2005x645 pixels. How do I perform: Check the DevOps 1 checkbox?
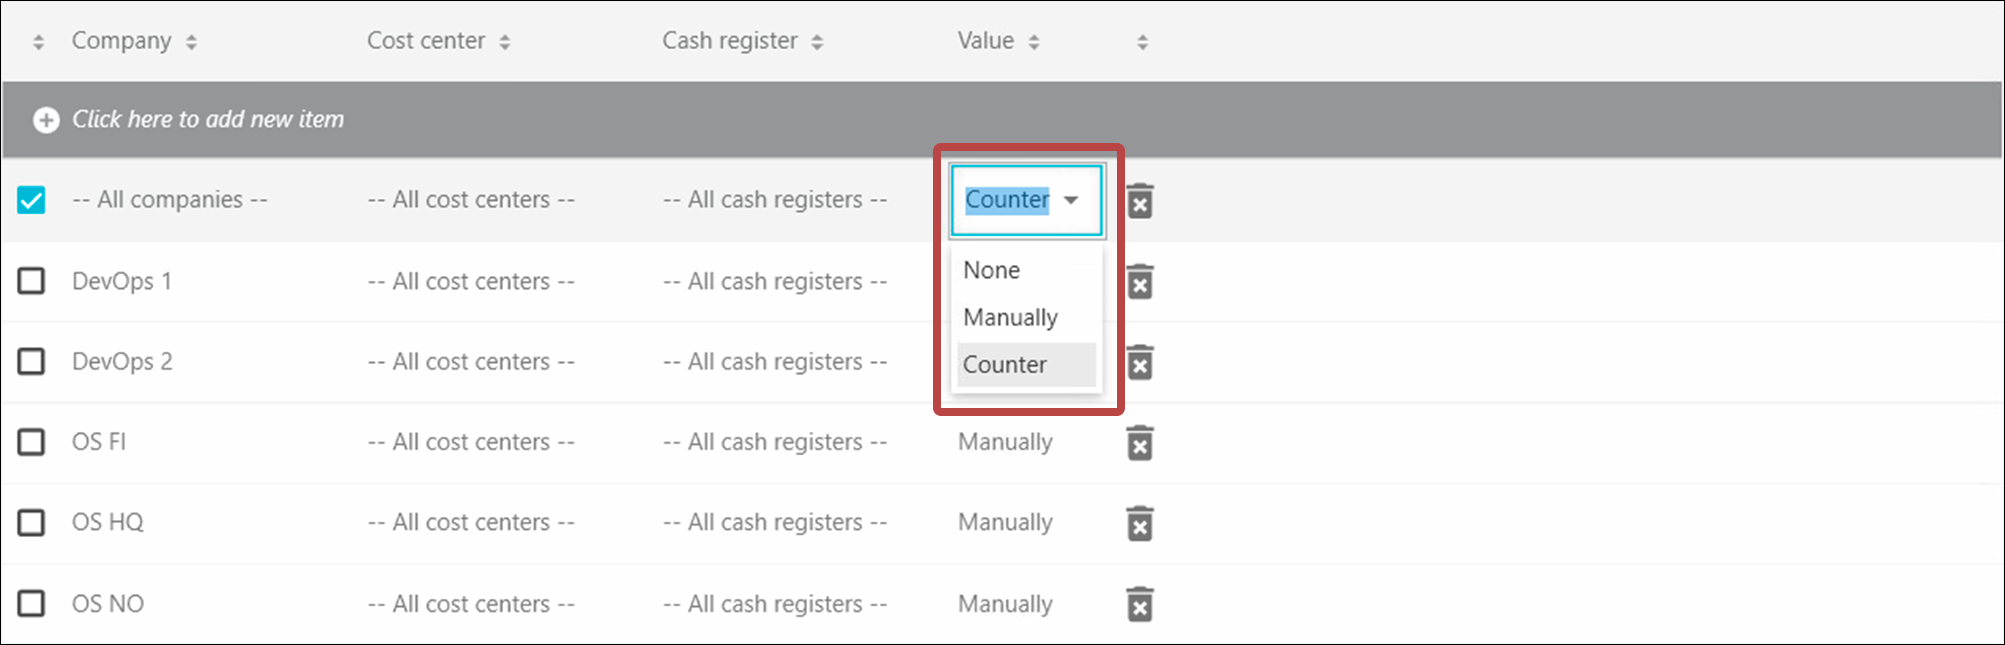(x=31, y=281)
